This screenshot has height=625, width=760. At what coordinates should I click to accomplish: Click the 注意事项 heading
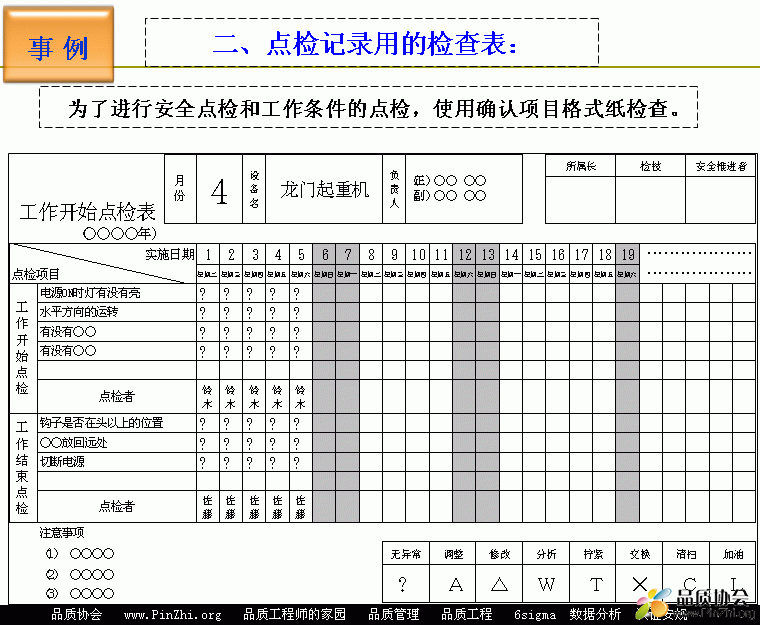pos(62,533)
